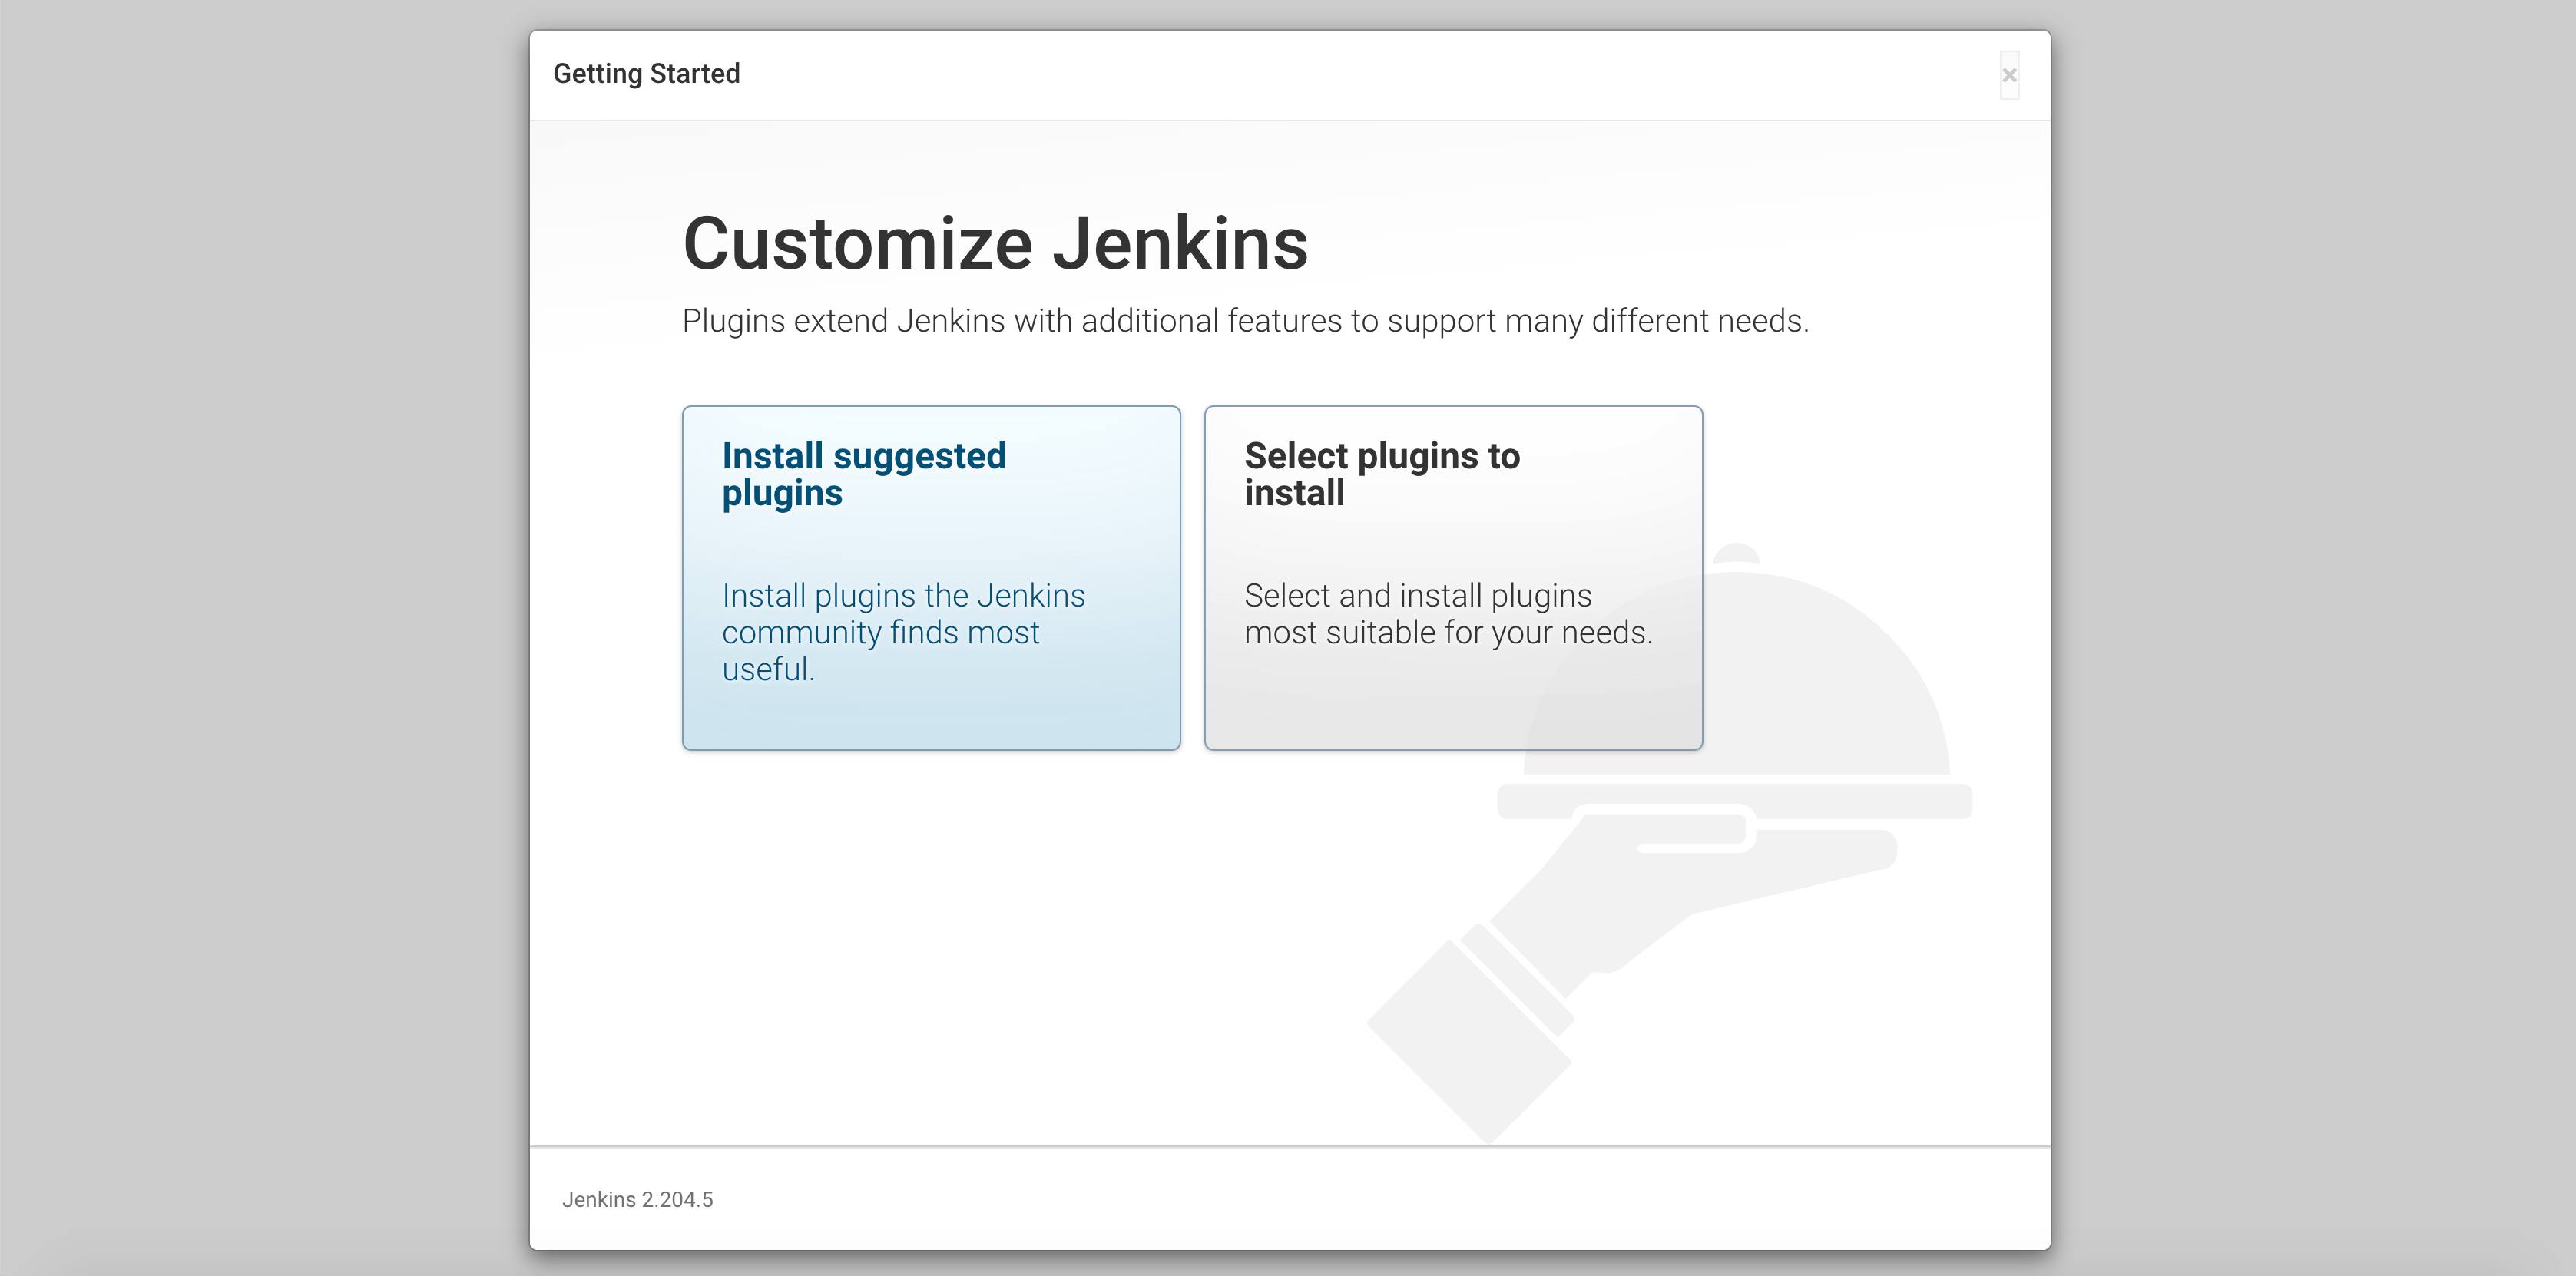This screenshot has height=1276, width=2576.
Task: Click the suitable-plugins description text
Action: point(1449,613)
